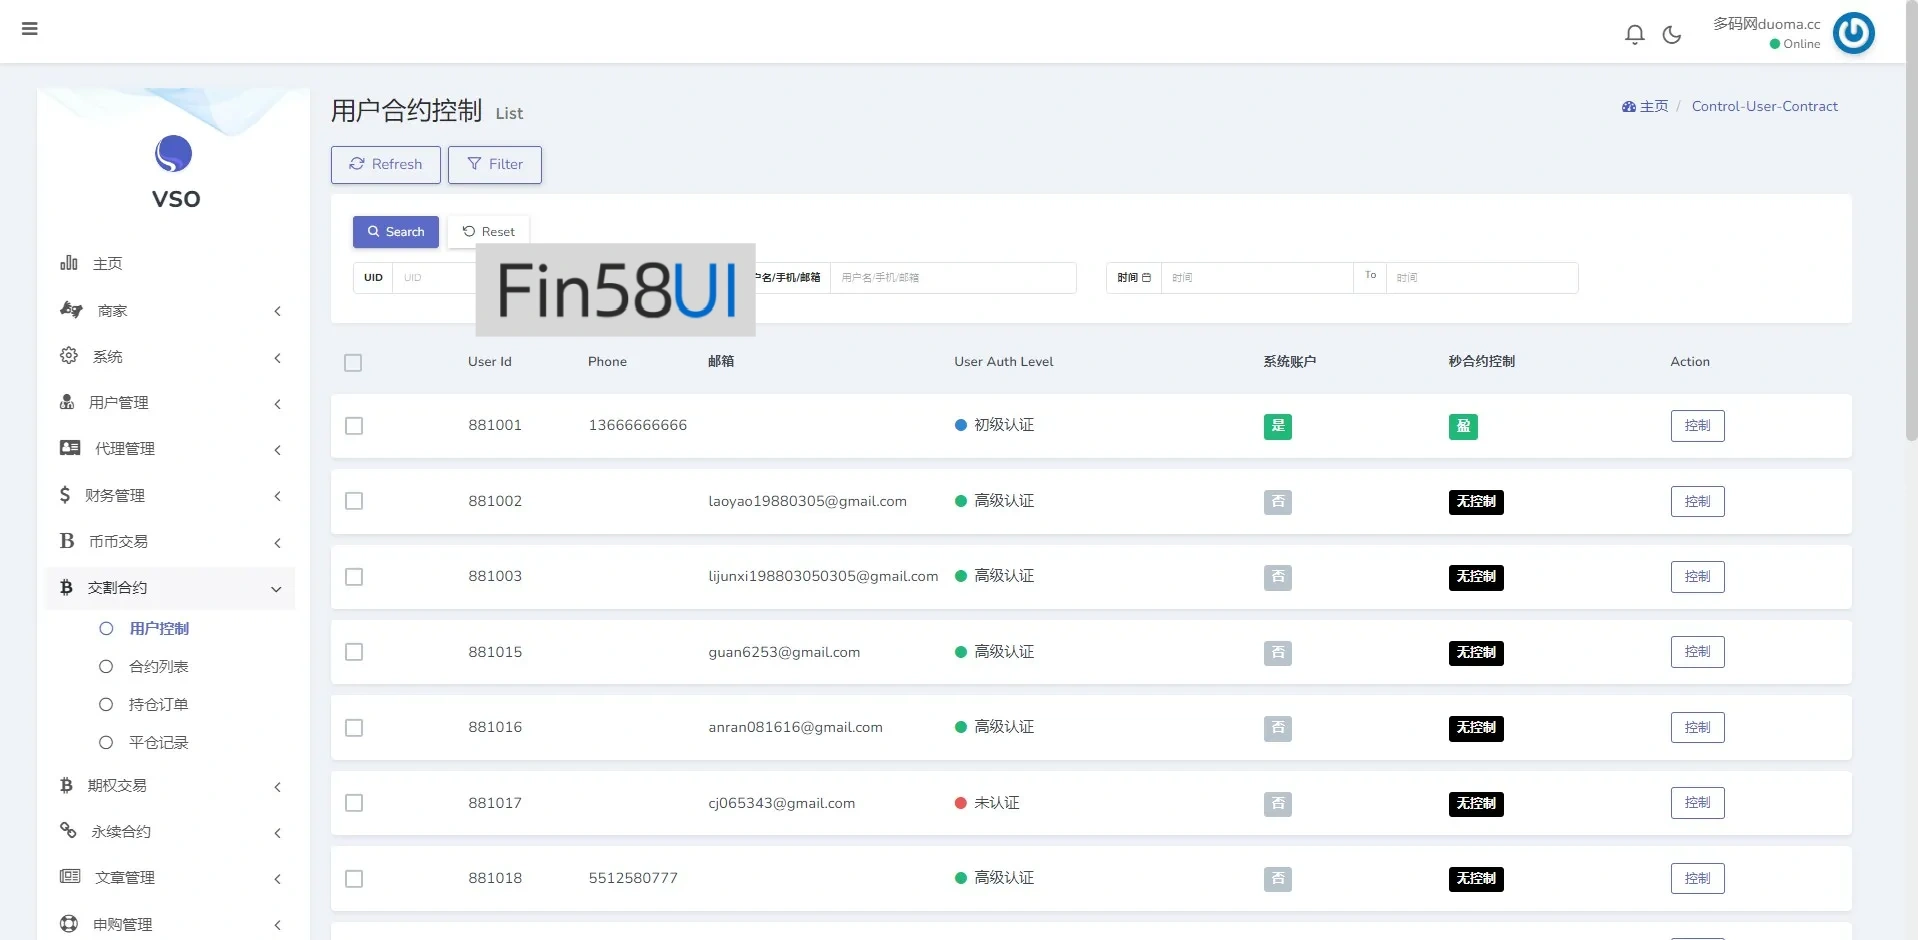Expand the 用户管理 submenu arrow
Viewport: 1918px width, 940px height.
277,404
